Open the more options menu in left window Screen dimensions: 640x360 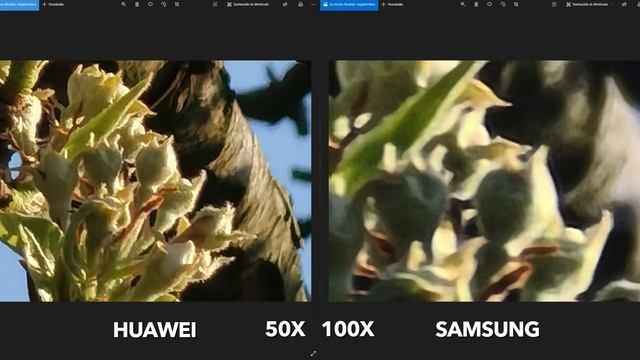tap(313, 4)
